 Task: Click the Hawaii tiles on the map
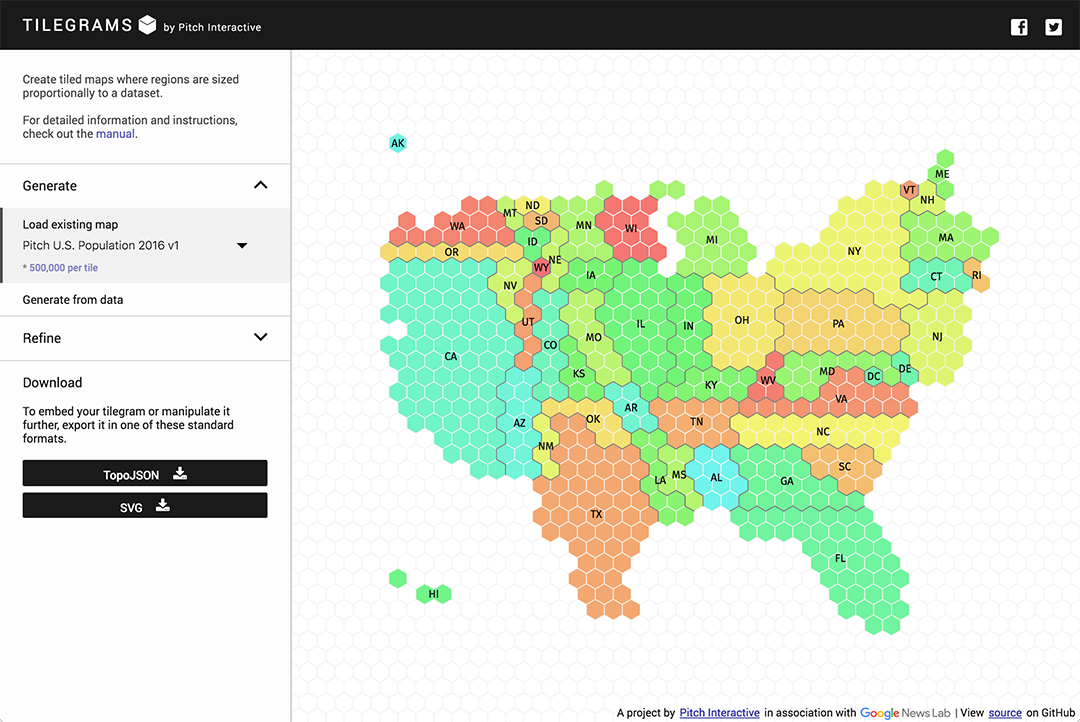coord(433,593)
